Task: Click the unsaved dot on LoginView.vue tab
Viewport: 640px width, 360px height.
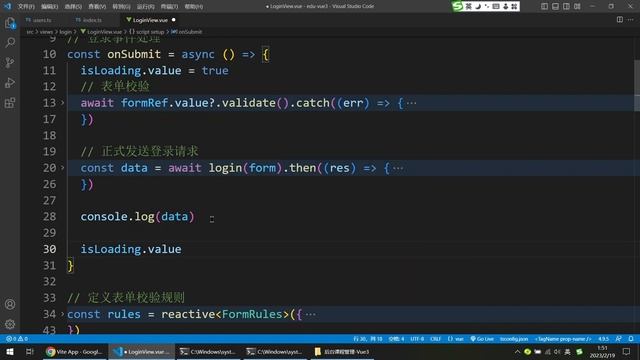Action: tap(173, 20)
